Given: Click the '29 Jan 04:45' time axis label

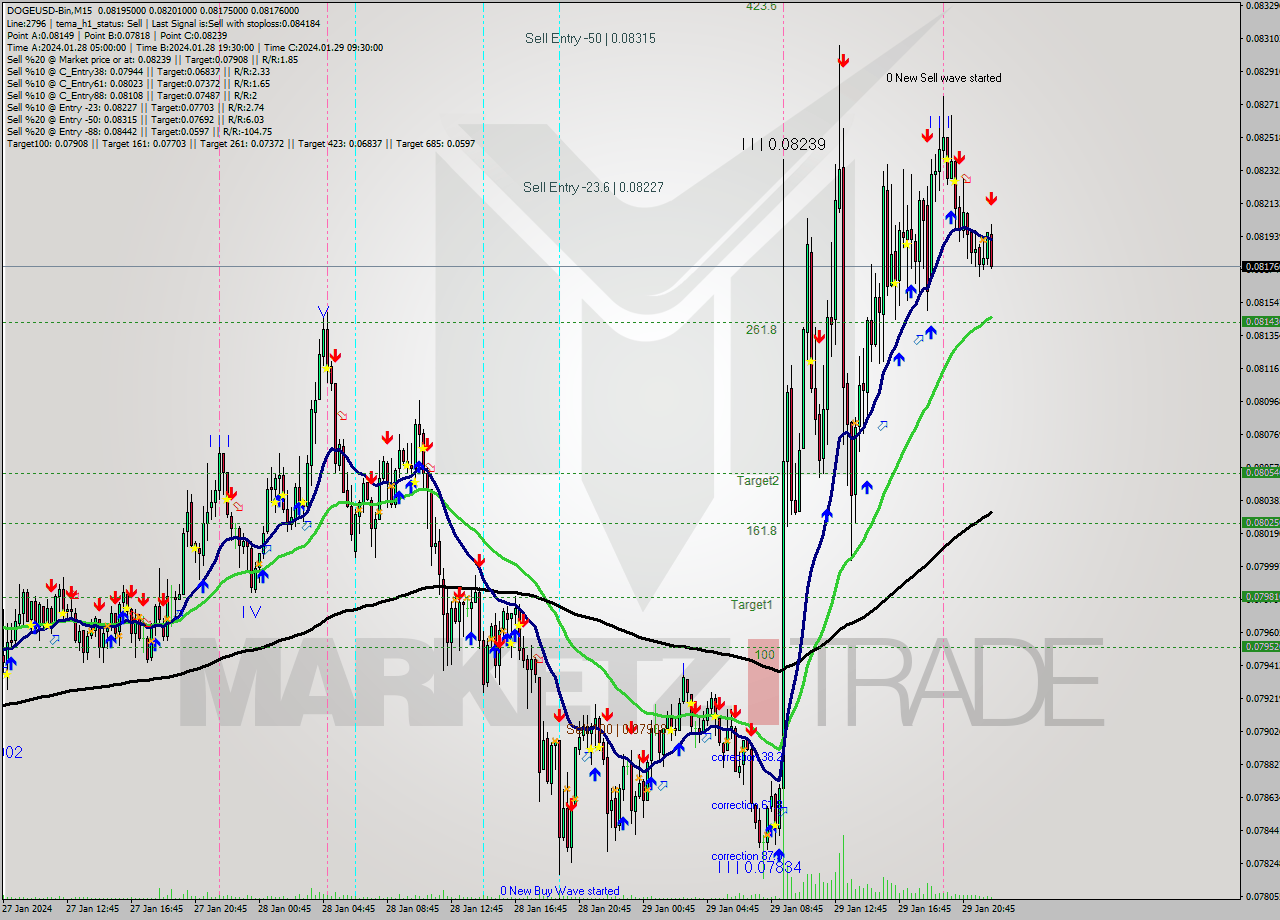Looking at the screenshot, I should coord(732,909).
